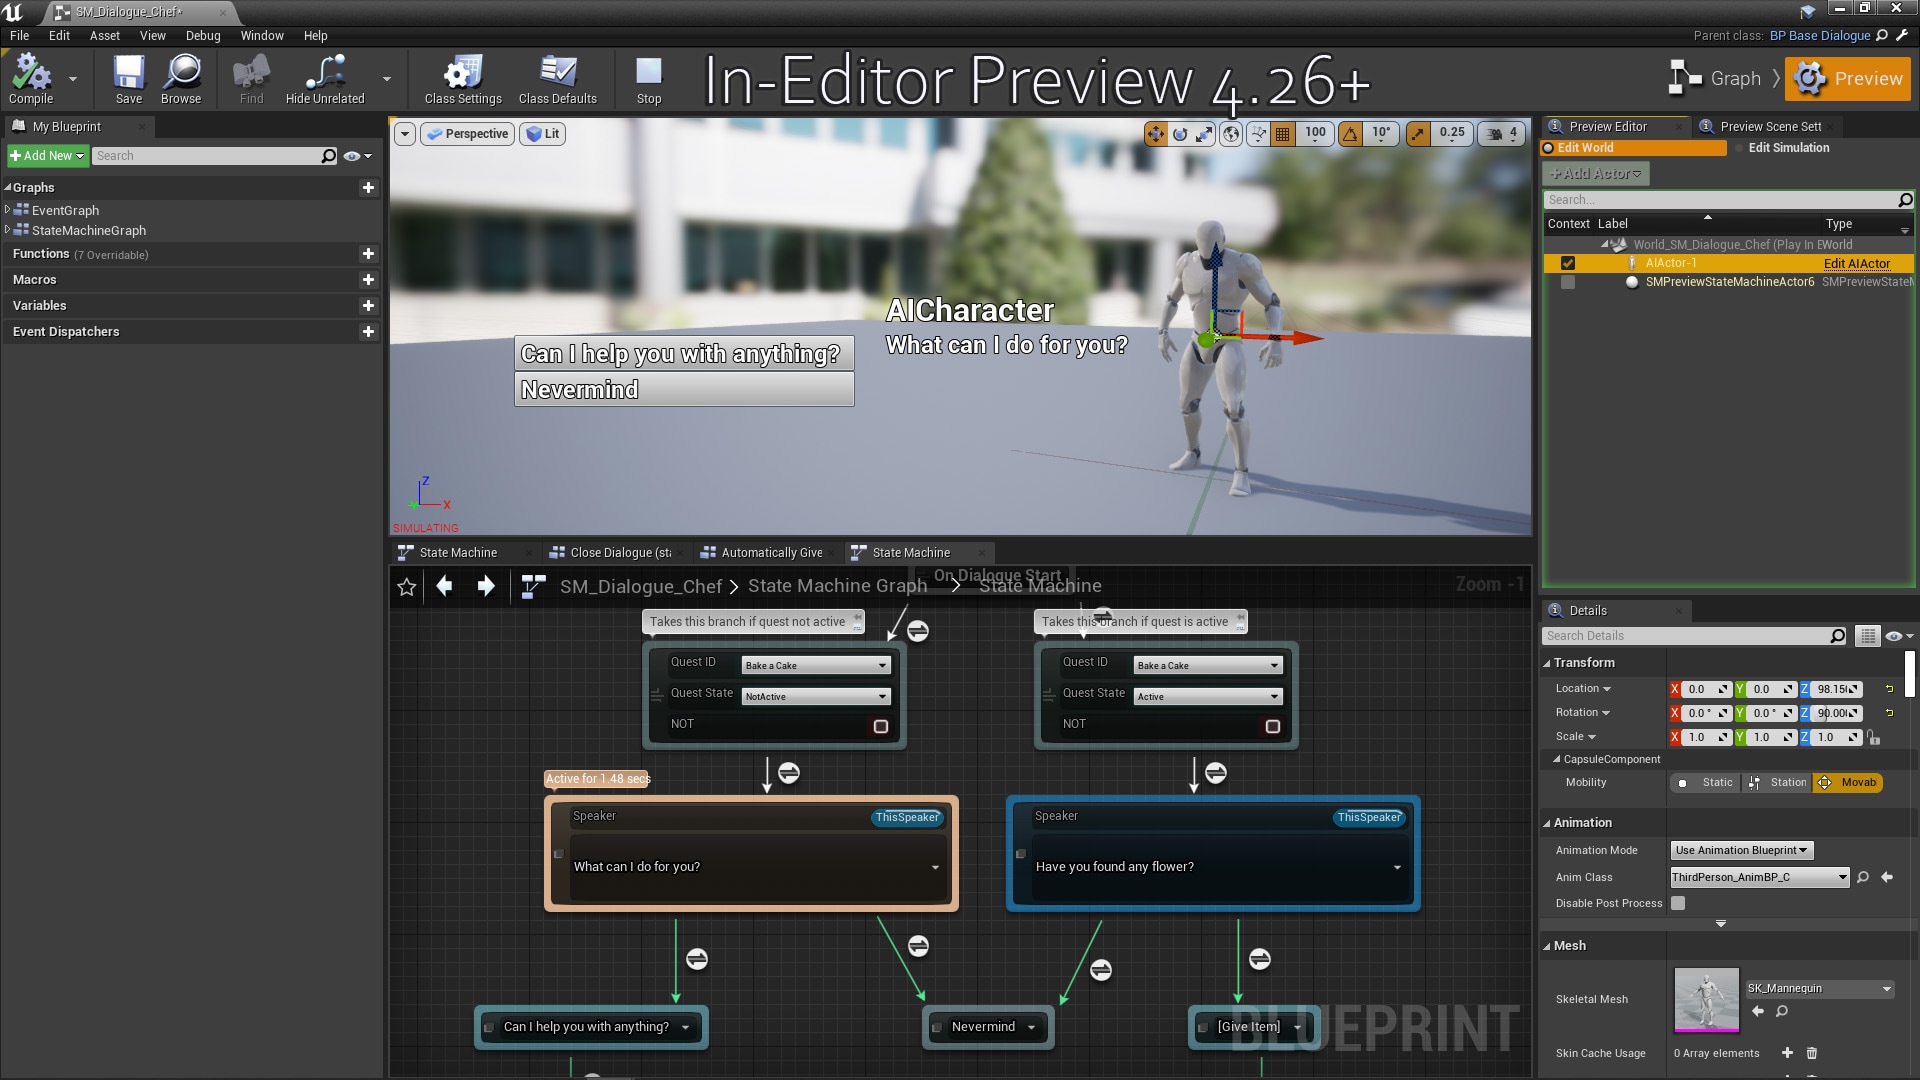Open the Window menu

tap(262, 35)
